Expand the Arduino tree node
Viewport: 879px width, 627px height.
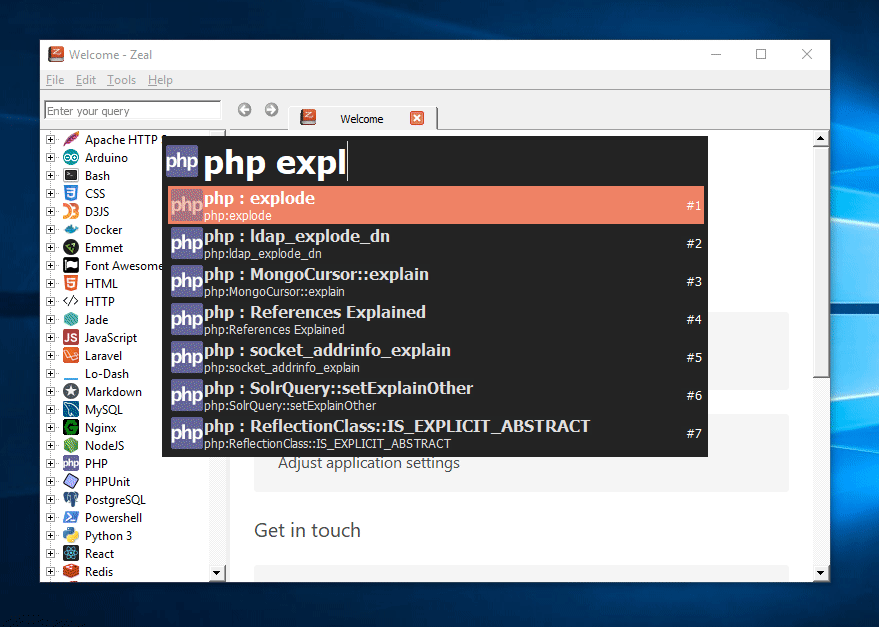pyautogui.click(x=50, y=158)
